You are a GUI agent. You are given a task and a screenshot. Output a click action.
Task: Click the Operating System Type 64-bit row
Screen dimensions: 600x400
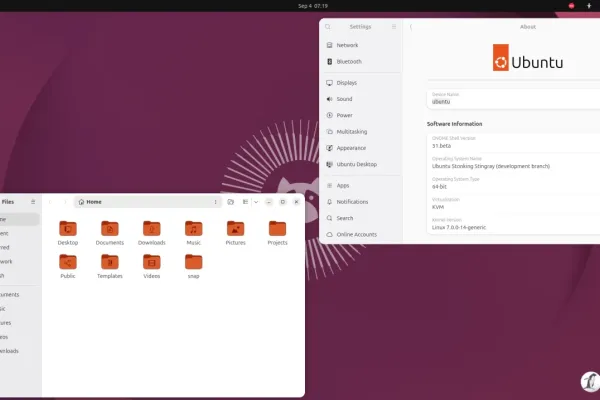coord(514,183)
